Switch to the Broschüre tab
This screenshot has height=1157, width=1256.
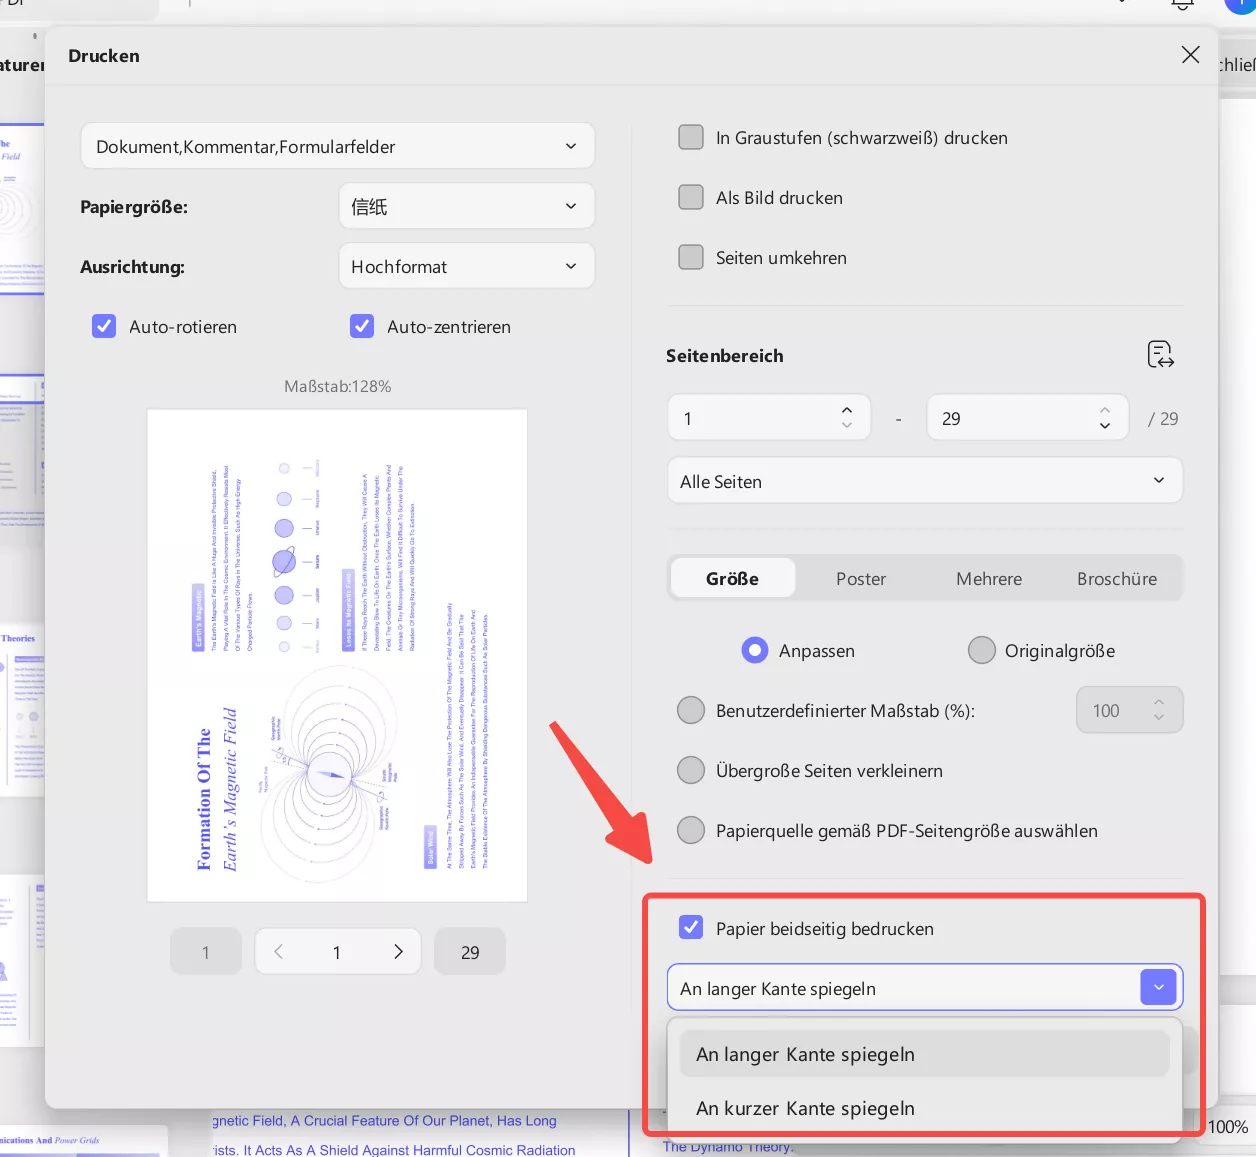1117,578
